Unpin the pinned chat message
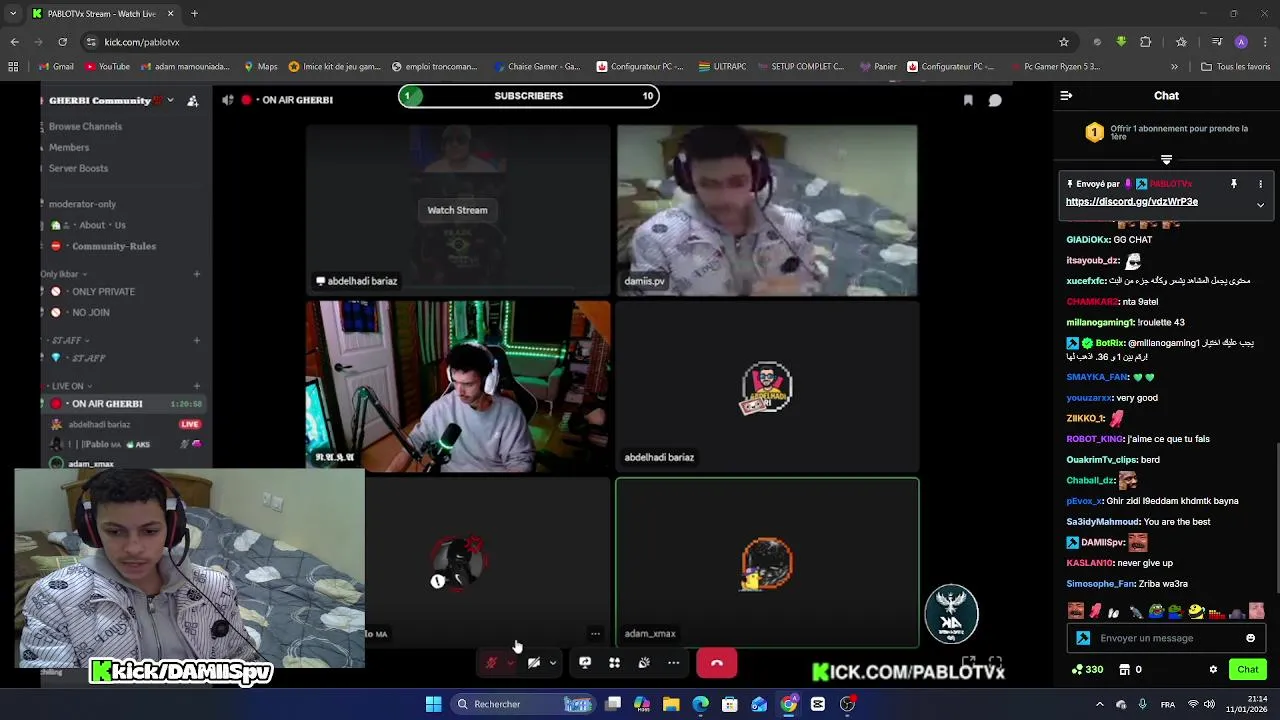 click(1233, 184)
